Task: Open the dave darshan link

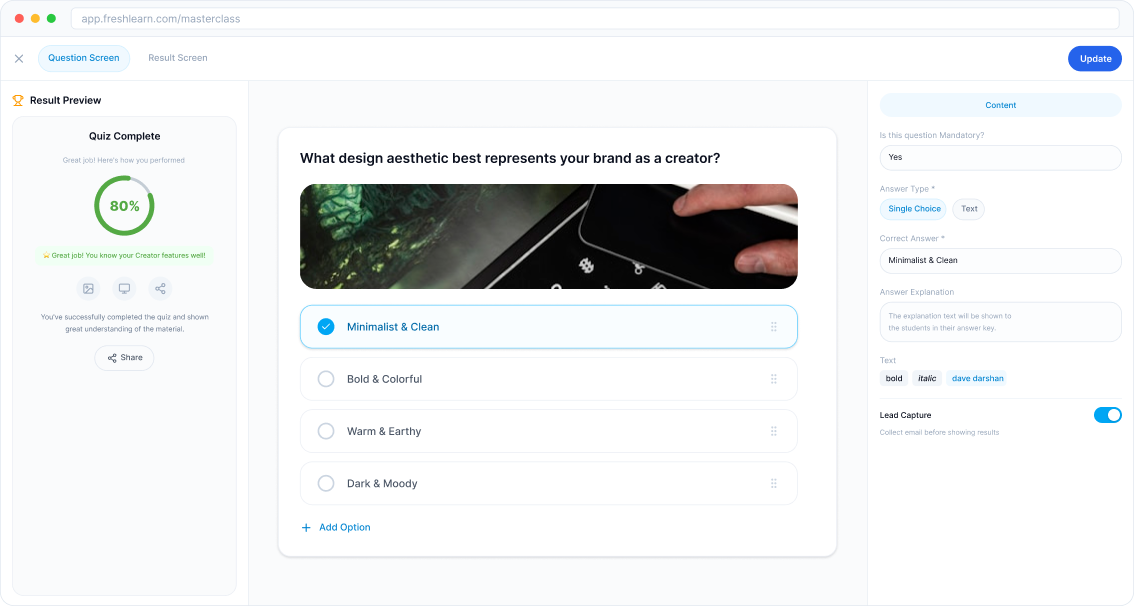Action: coord(977,378)
